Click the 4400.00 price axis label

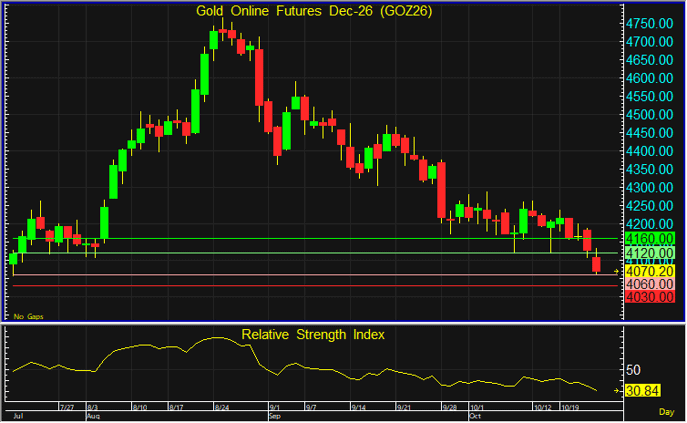[x=649, y=151]
